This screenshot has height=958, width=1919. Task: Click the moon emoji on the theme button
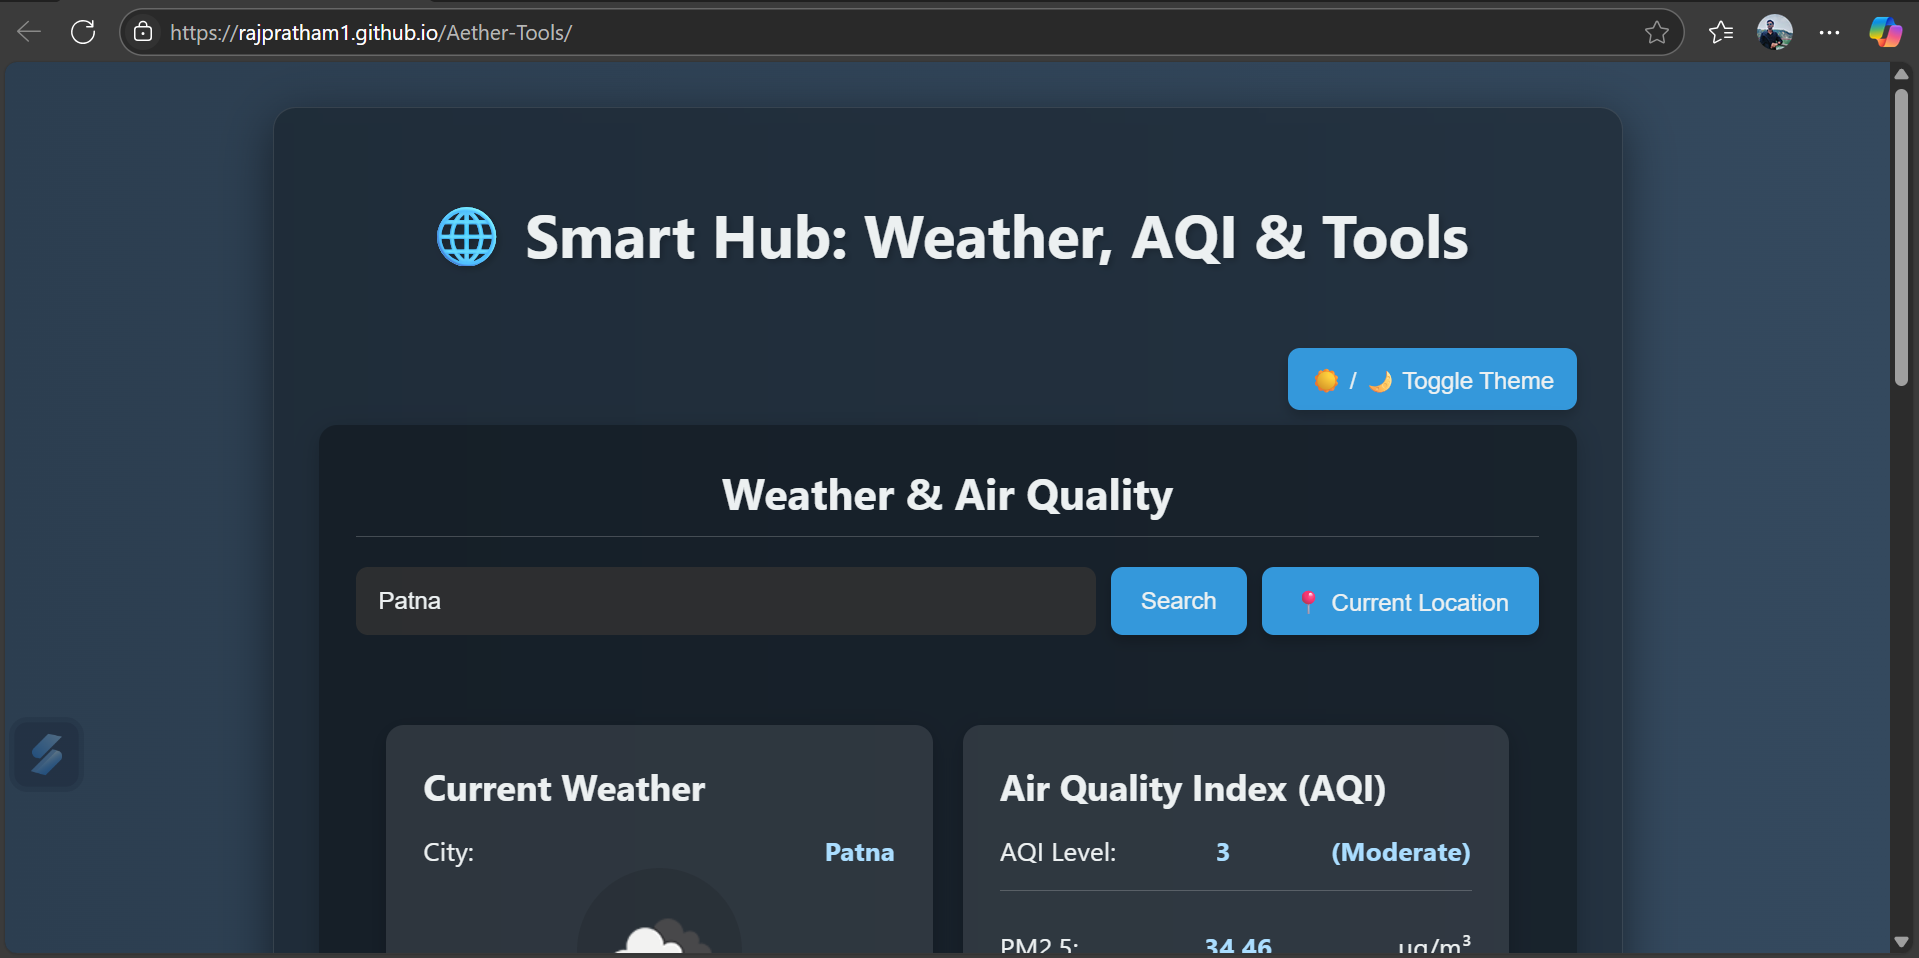click(x=1378, y=381)
